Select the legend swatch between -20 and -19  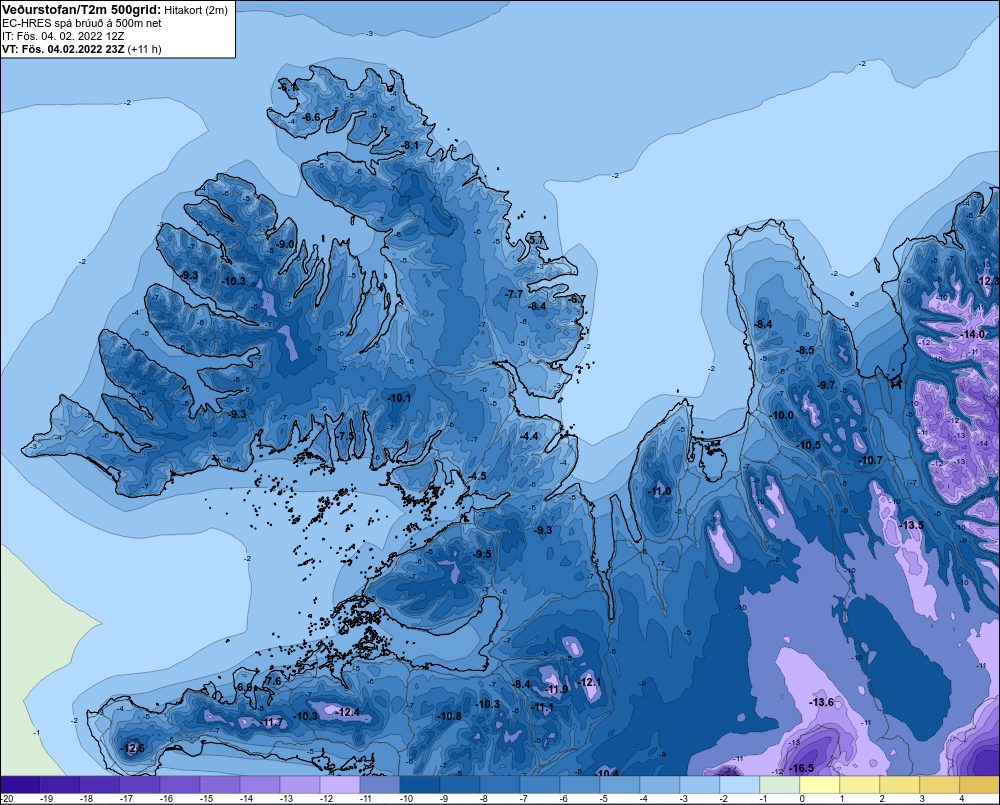(20, 785)
